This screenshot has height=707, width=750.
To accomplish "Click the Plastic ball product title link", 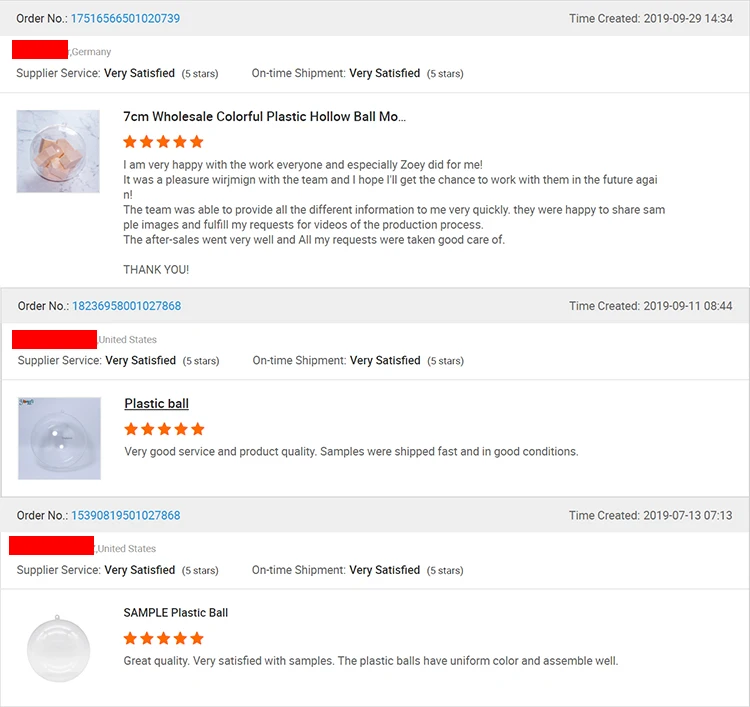I will pyautogui.click(x=156, y=404).
